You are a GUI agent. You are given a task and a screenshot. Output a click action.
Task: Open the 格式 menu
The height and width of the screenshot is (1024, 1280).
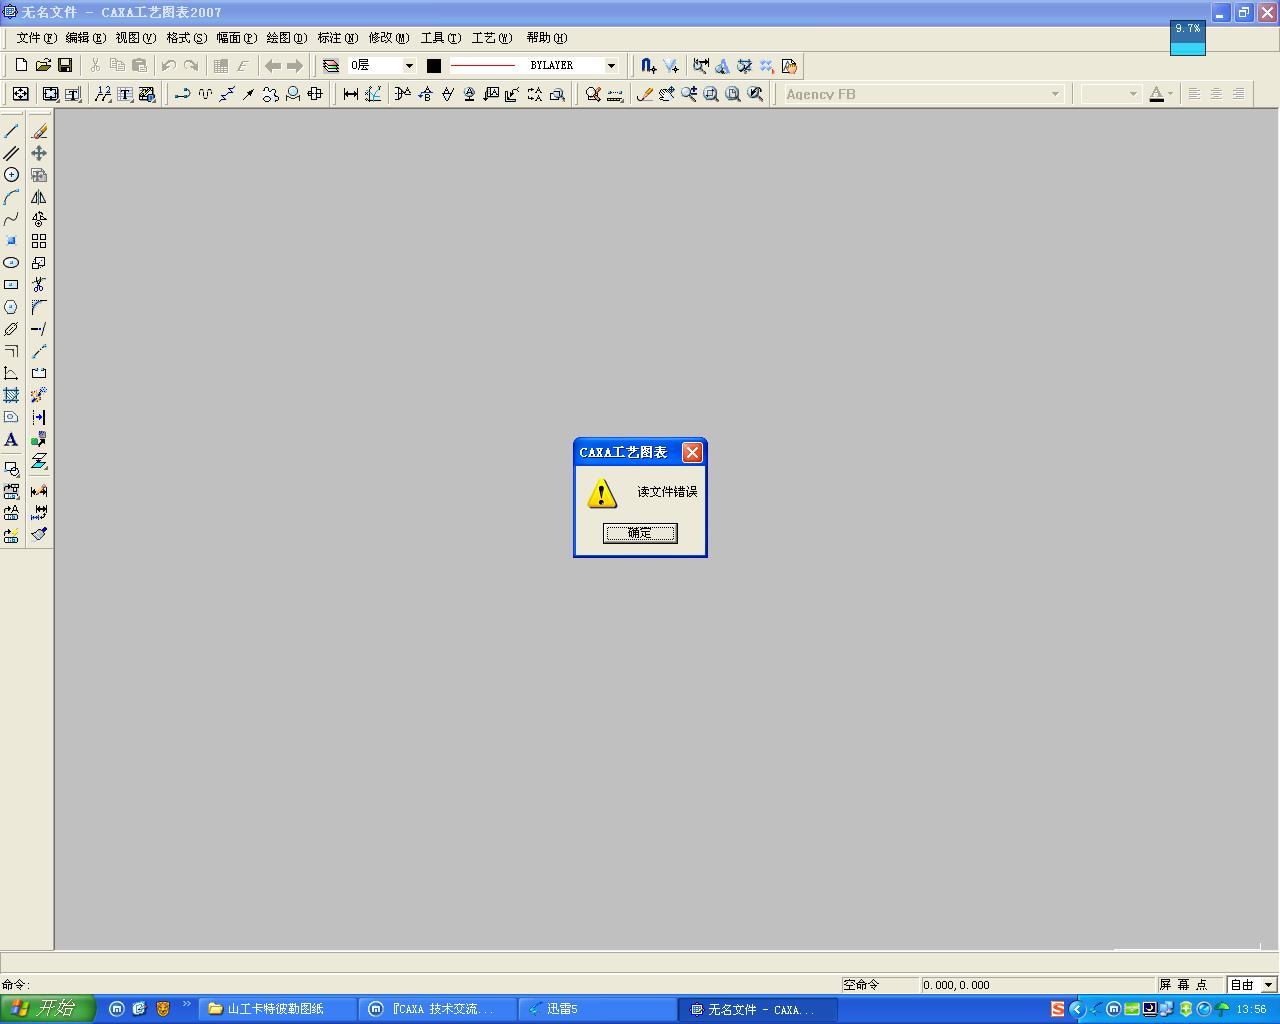tap(187, 38)
